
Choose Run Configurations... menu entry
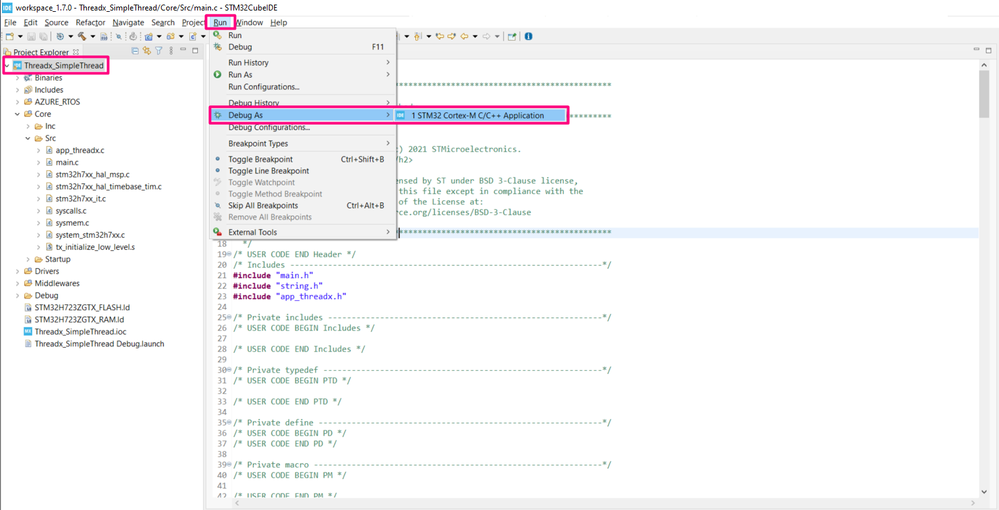(264, 87)
